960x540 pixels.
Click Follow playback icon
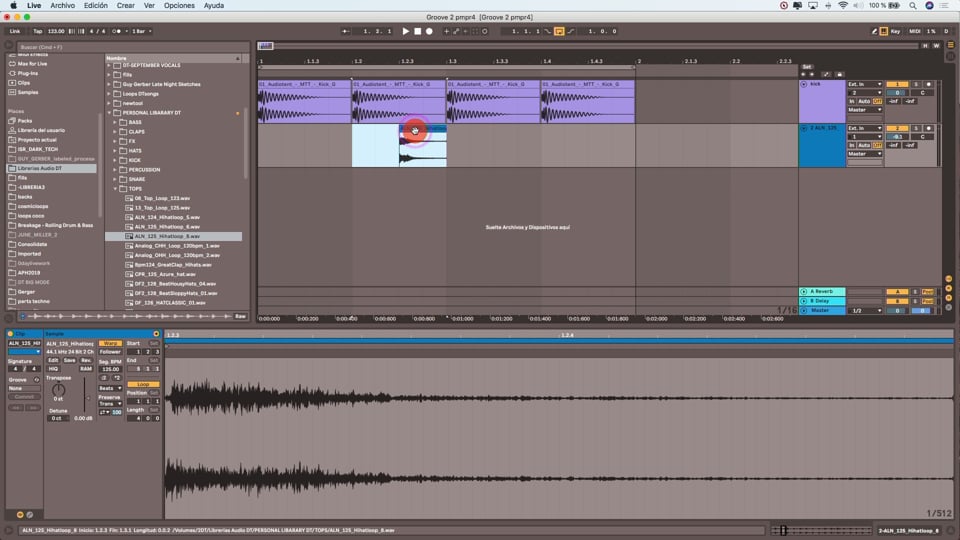[x=346, y=31]
